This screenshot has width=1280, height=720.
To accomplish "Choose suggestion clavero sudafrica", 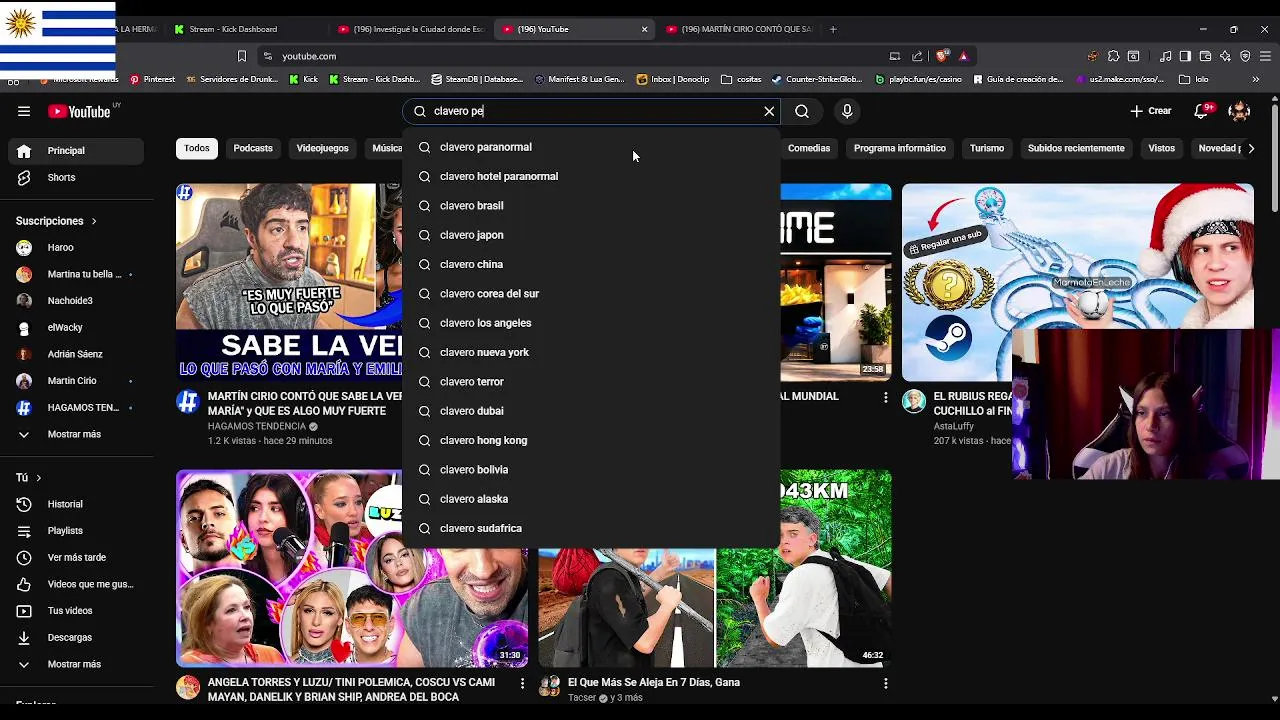I will [591, 528].
